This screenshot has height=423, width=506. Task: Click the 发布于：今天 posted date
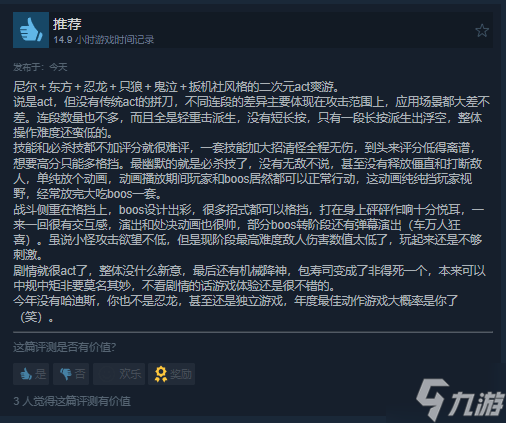(40, 67)
